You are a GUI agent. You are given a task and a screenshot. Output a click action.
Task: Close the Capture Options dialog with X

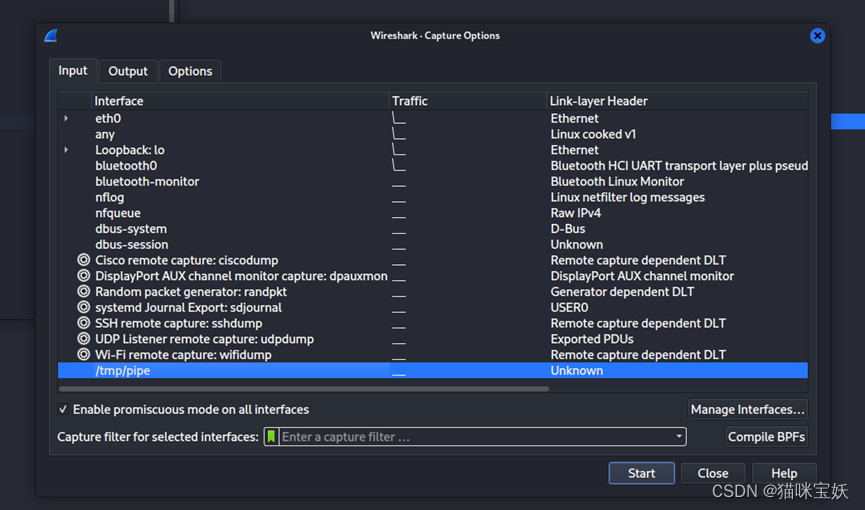click(x=817, y=36)
